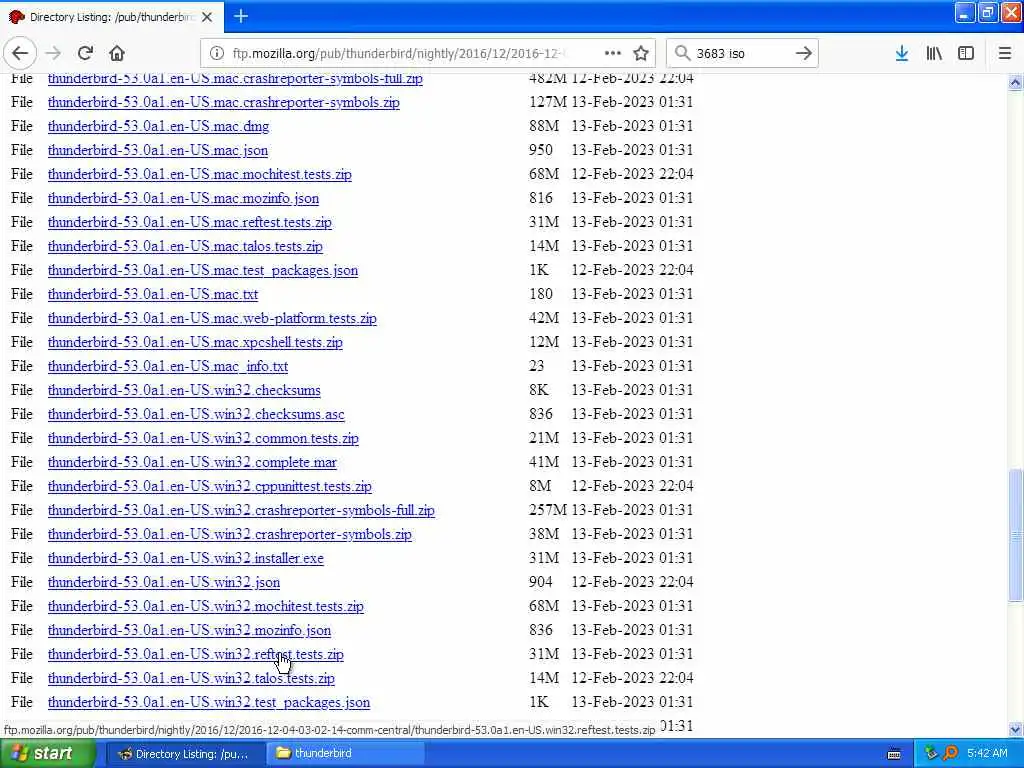
Task: Click the scrollbar up arrow
Action: (1015, 82)
